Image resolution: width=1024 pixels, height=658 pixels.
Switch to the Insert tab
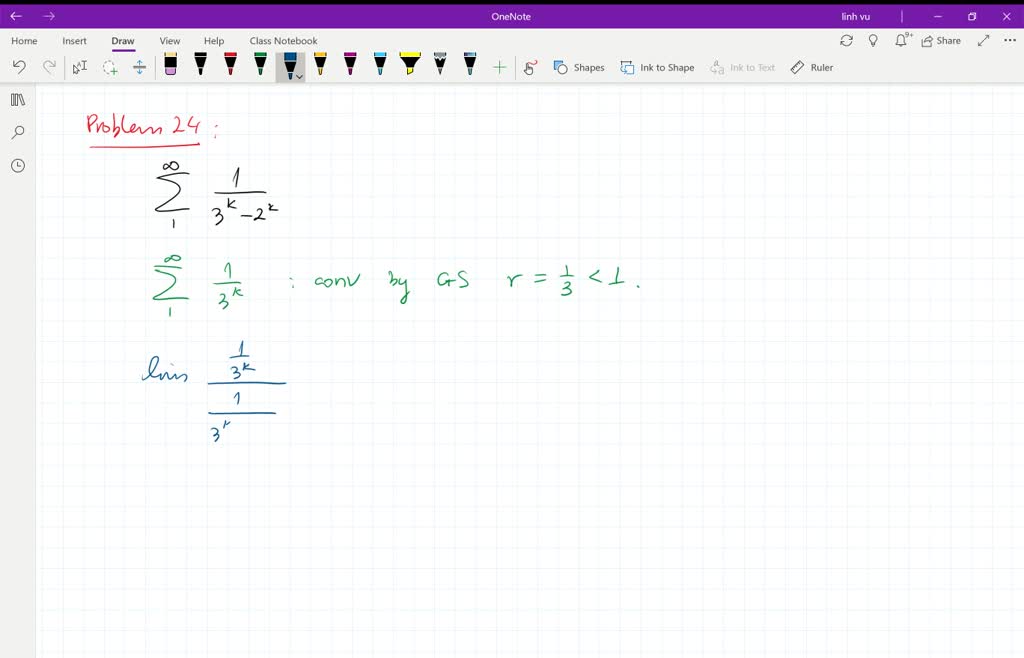[75, 41]
